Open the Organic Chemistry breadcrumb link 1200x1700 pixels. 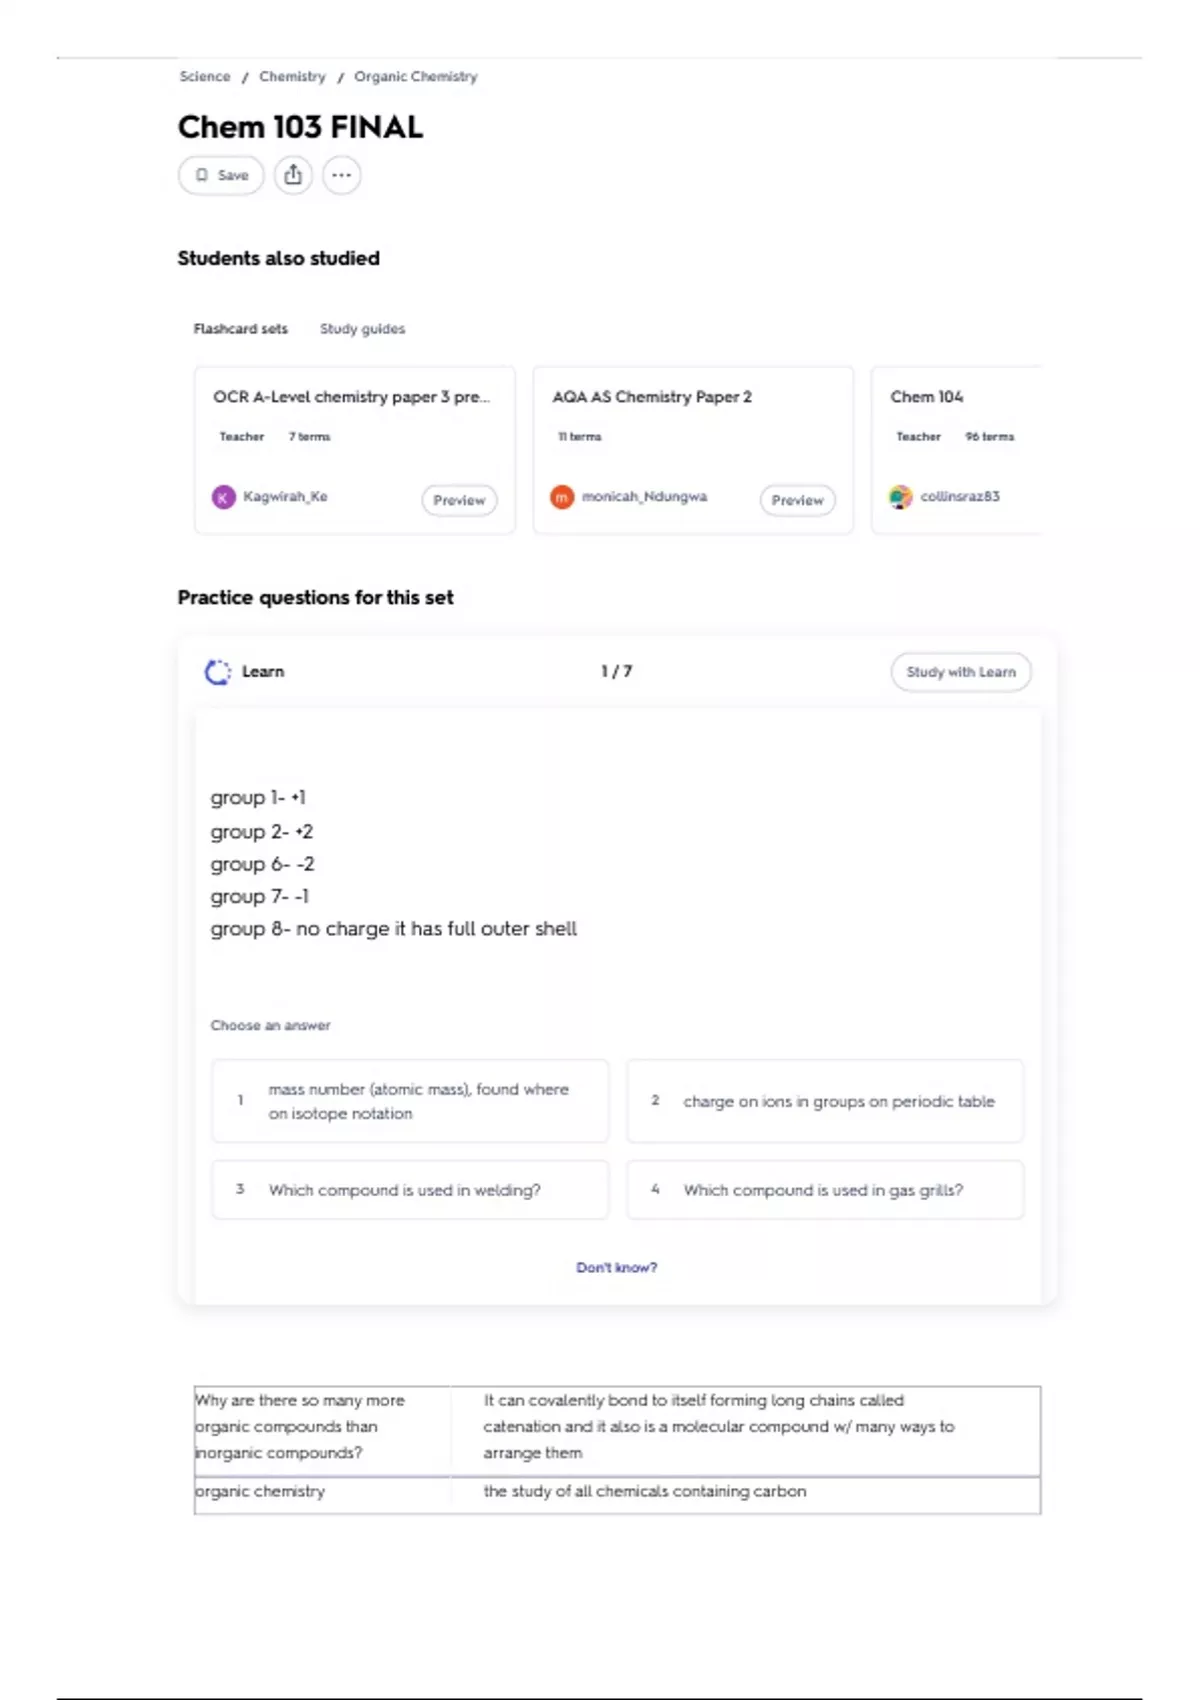point(416,77)
